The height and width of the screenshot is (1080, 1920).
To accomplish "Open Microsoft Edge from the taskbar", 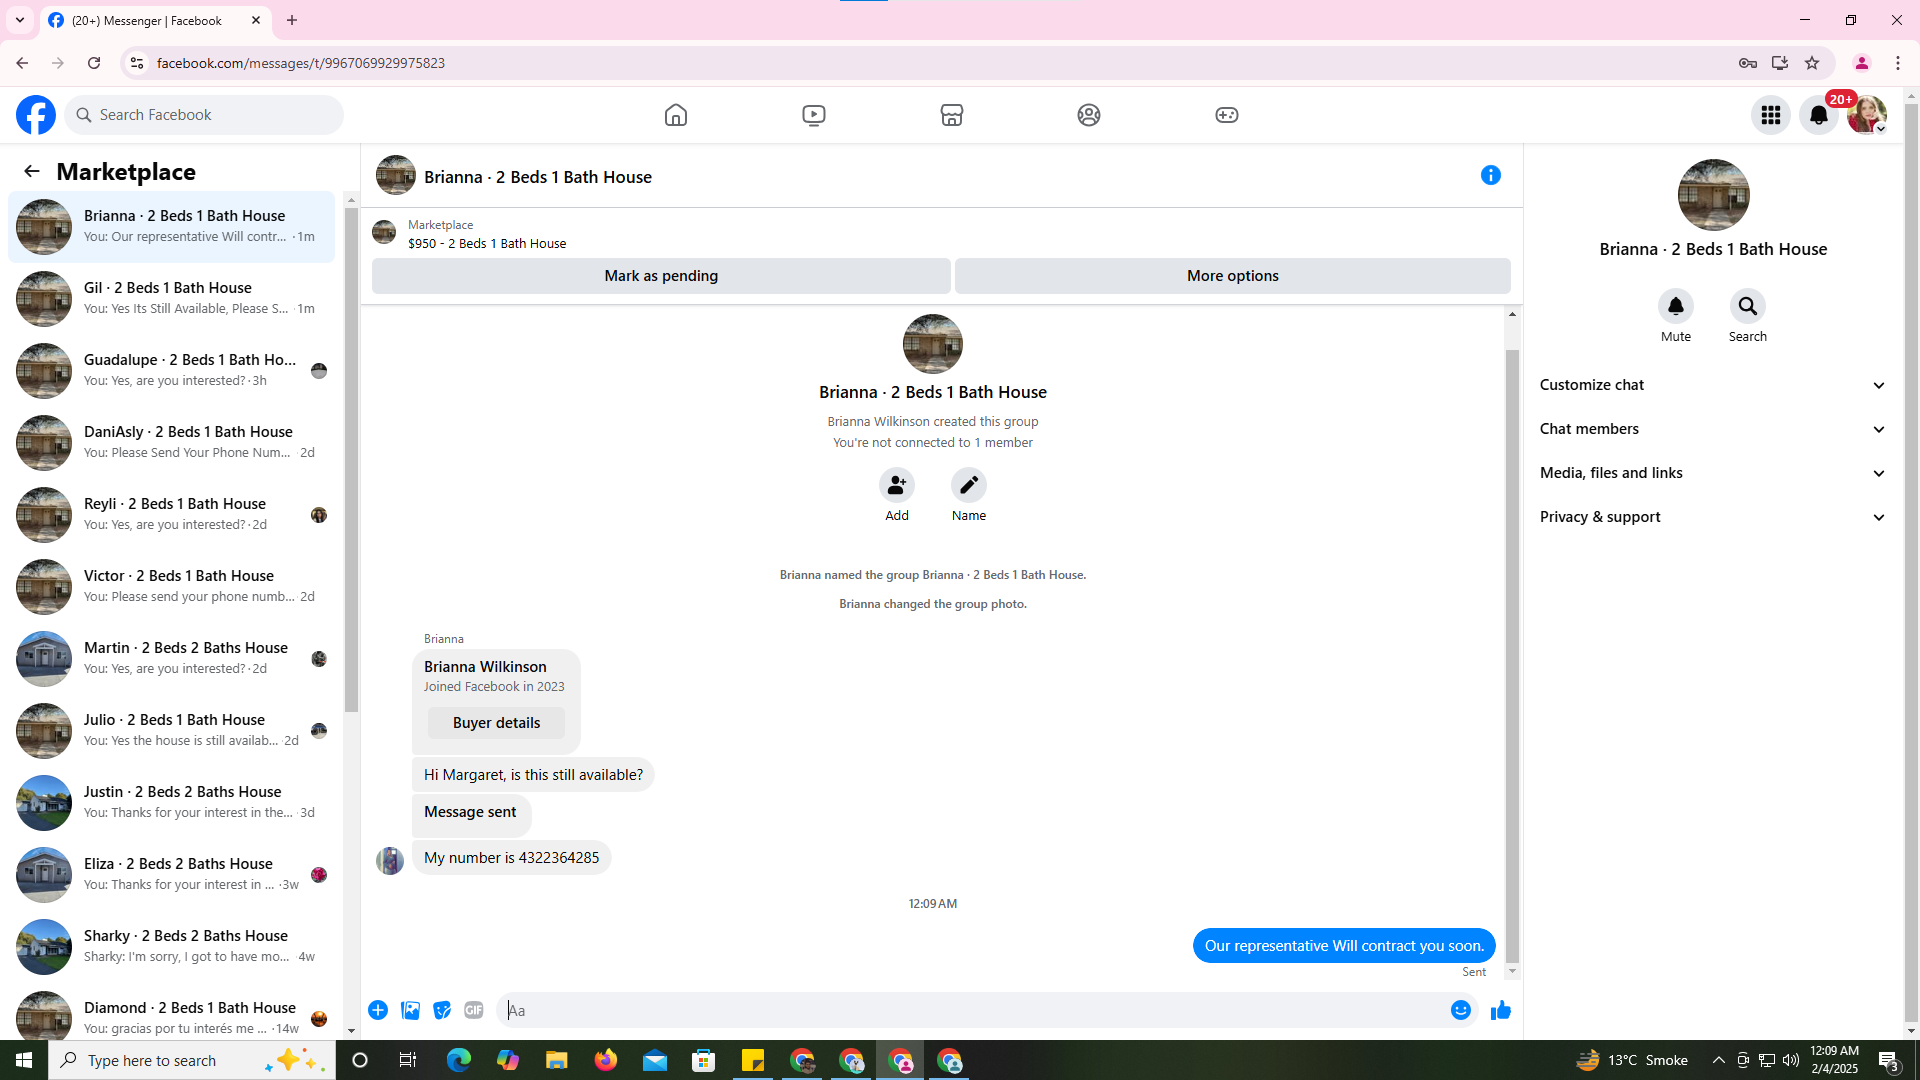I will [x=459, y=1061].
